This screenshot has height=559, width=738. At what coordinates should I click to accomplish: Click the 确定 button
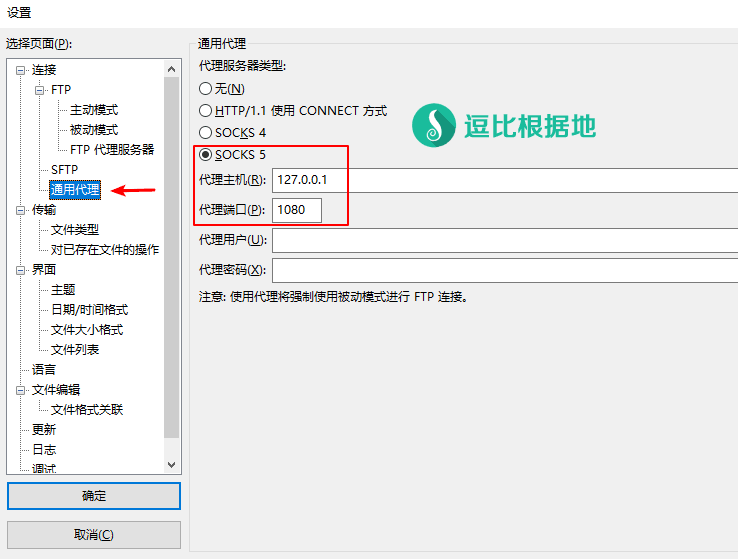(x=94, y=496)
